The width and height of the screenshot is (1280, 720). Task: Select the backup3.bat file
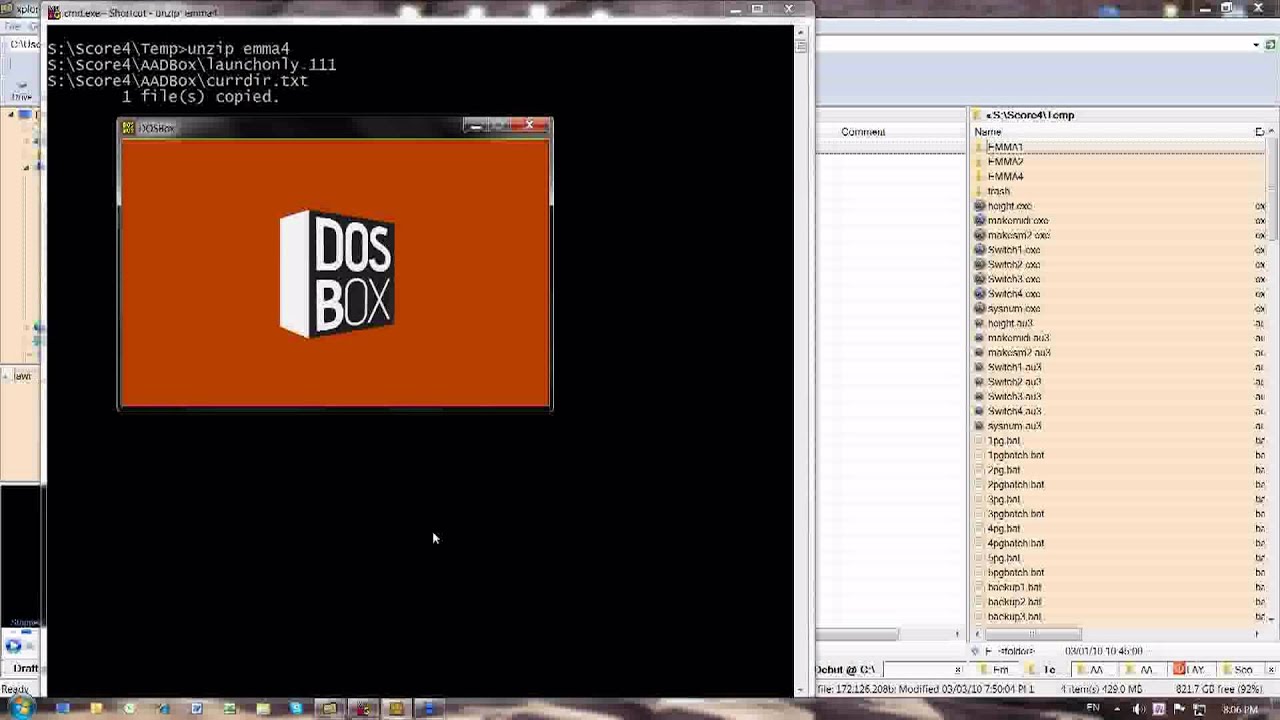click(x=1014, y=617)
